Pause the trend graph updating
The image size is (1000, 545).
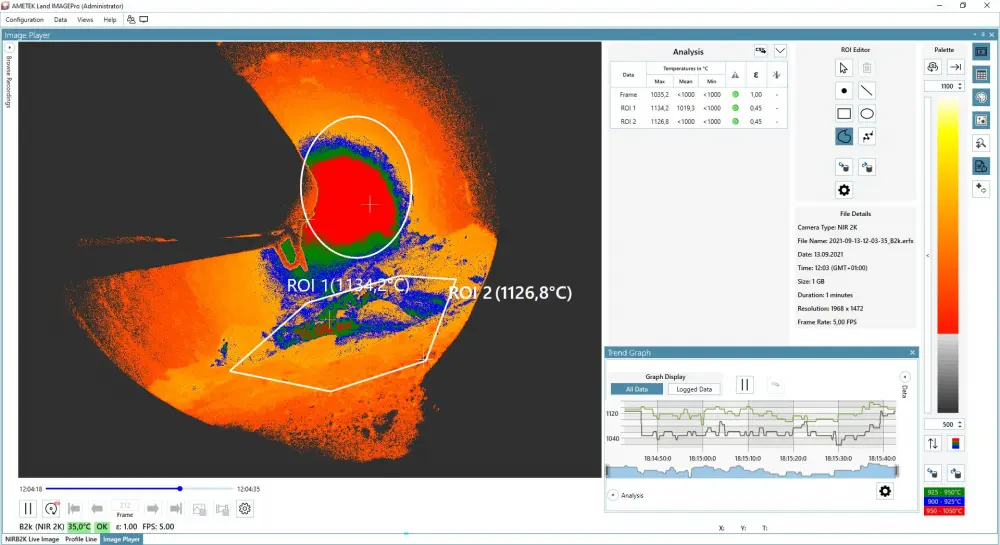click(x=744, y=385)
